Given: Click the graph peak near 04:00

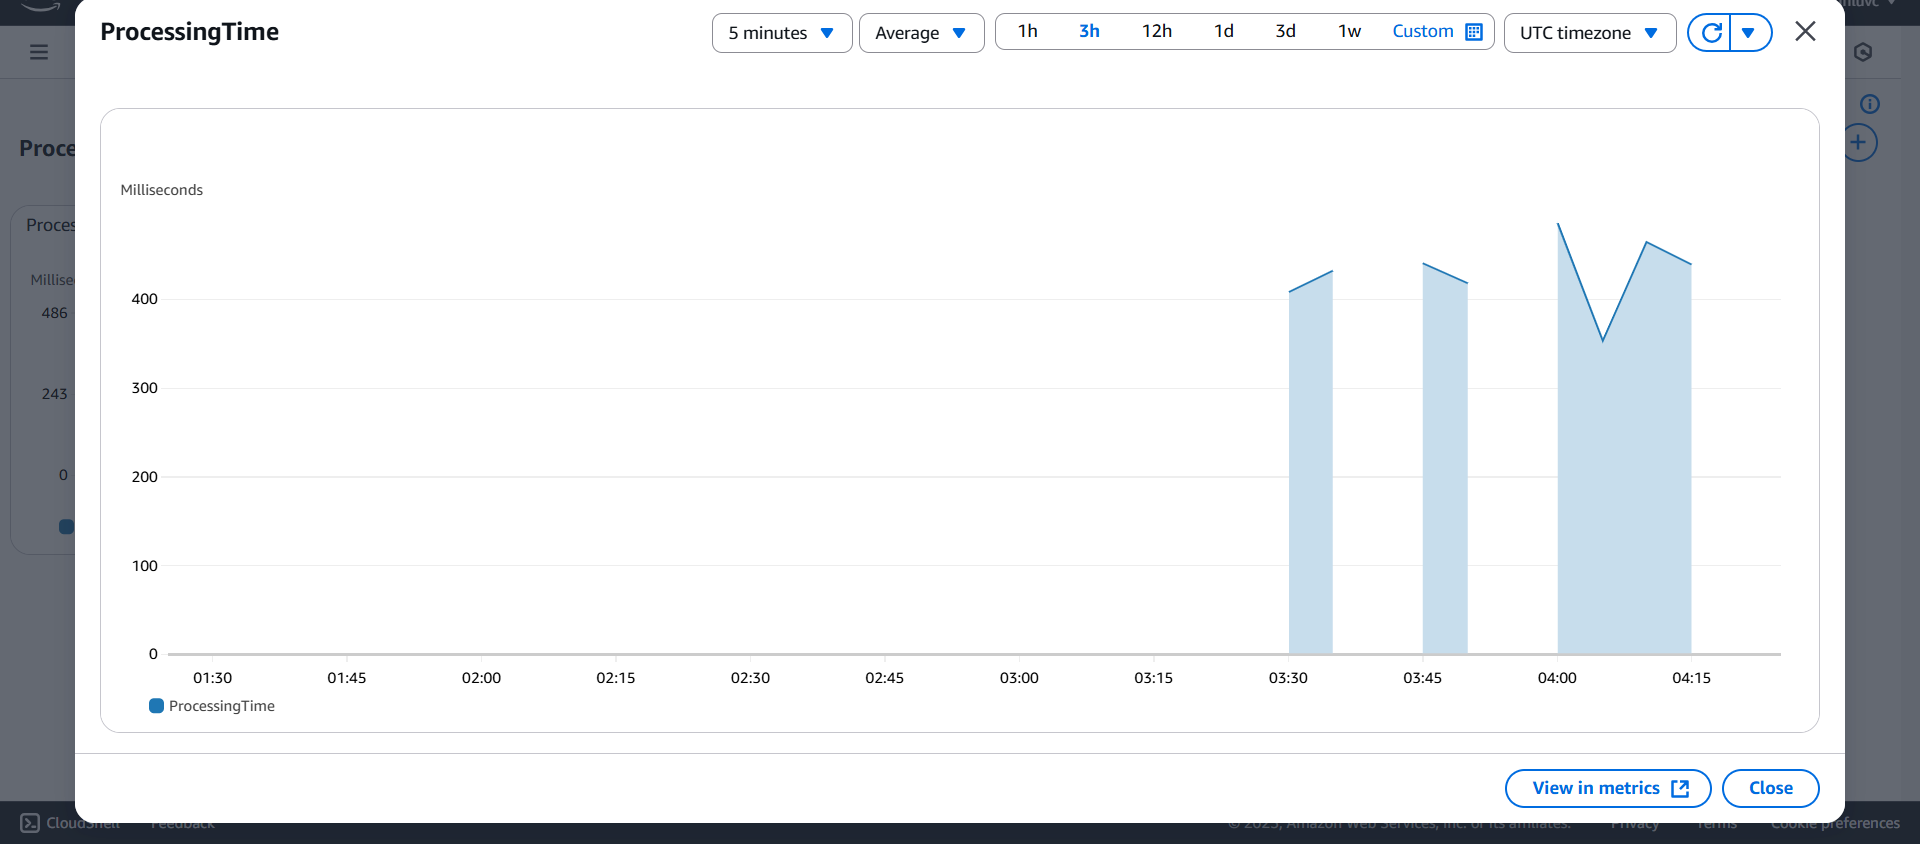Looking at the screenshot, I should tap(1558, 224).
